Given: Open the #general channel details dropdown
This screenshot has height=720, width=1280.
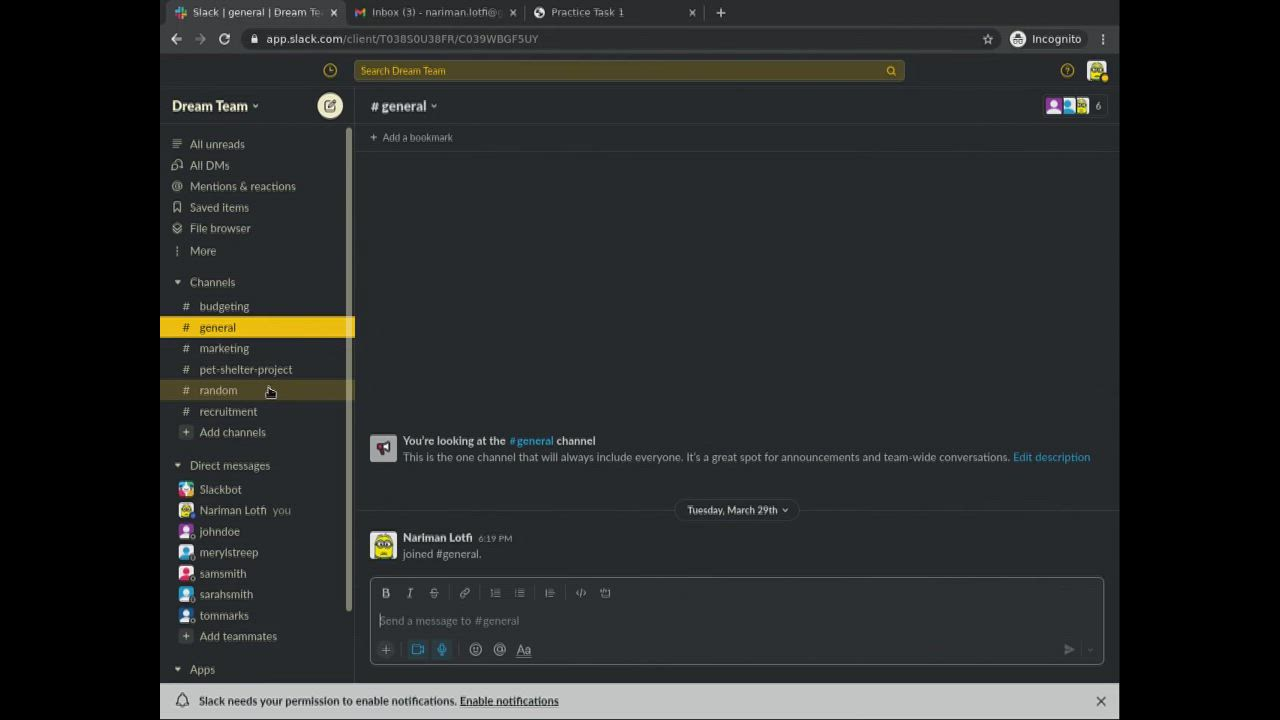Looking at the screenshot, I should (x=404, y=106).
